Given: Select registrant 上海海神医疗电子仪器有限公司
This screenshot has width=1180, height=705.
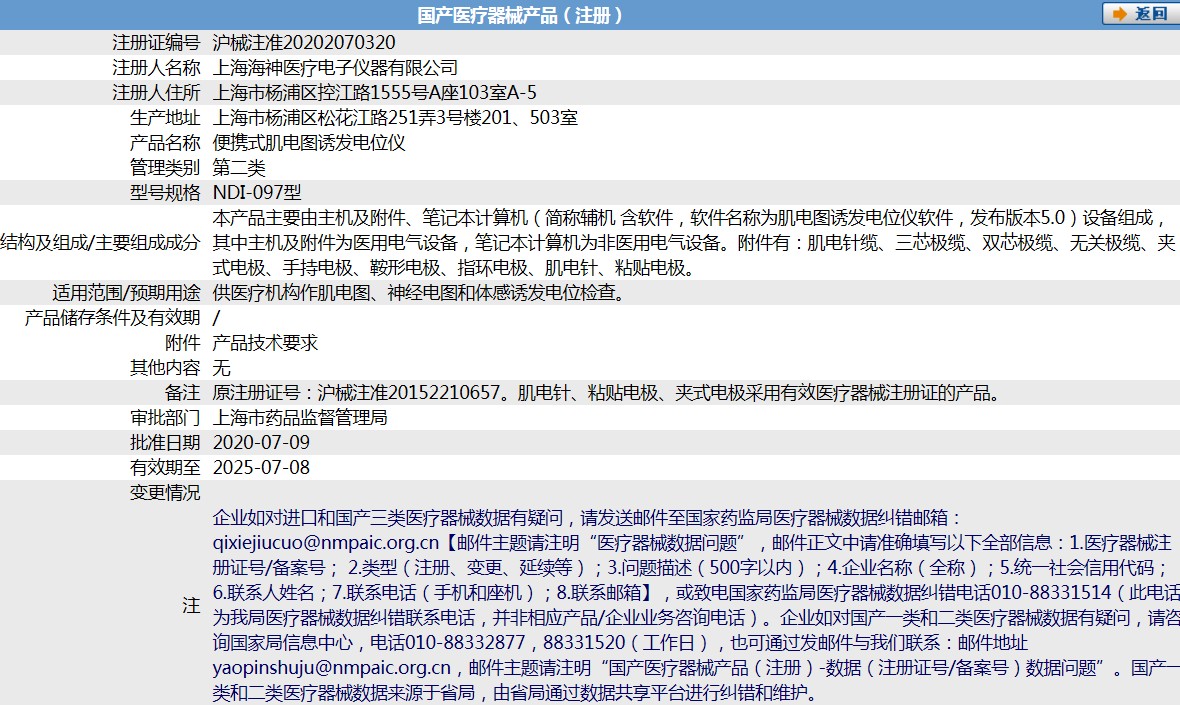Looking at the screenshot, I should pyautogui.click(x=336, y=68).
